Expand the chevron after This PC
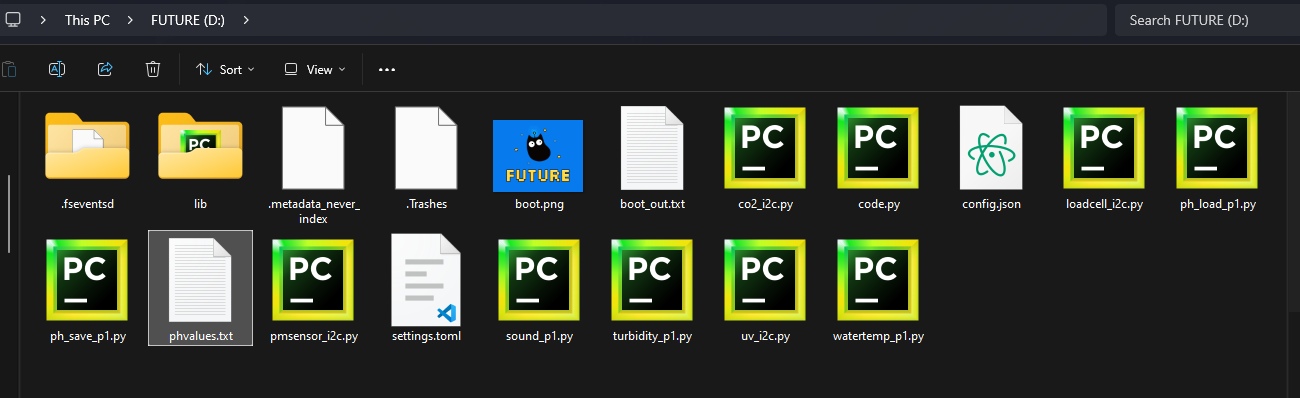Screen dimensions: 1300x398 pos(130,19)
